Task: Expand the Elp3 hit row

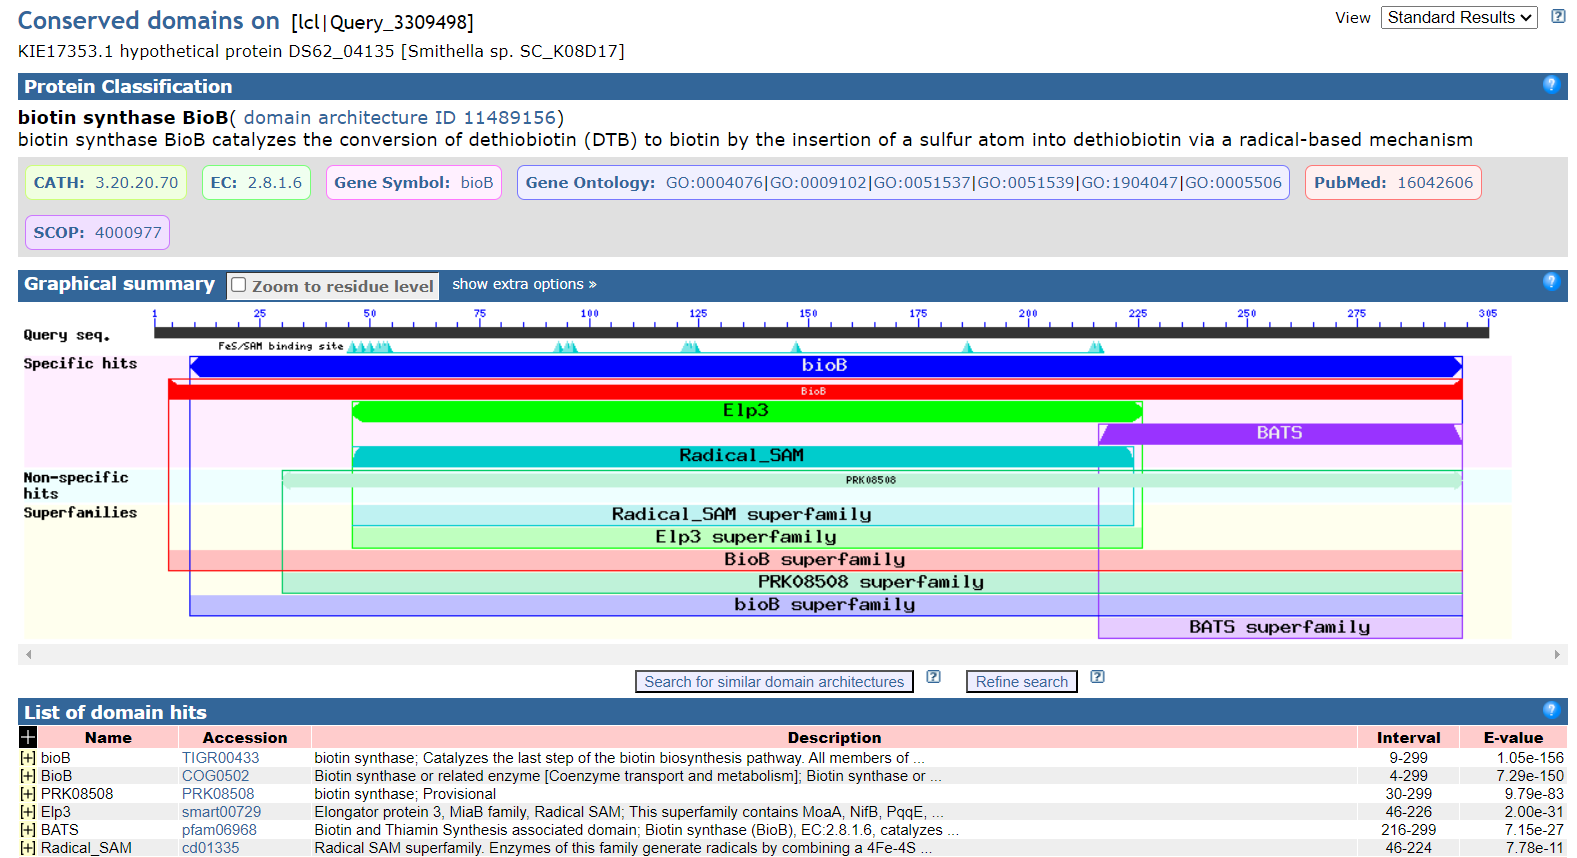Action: pyautogui.click(x=28, y=812)
